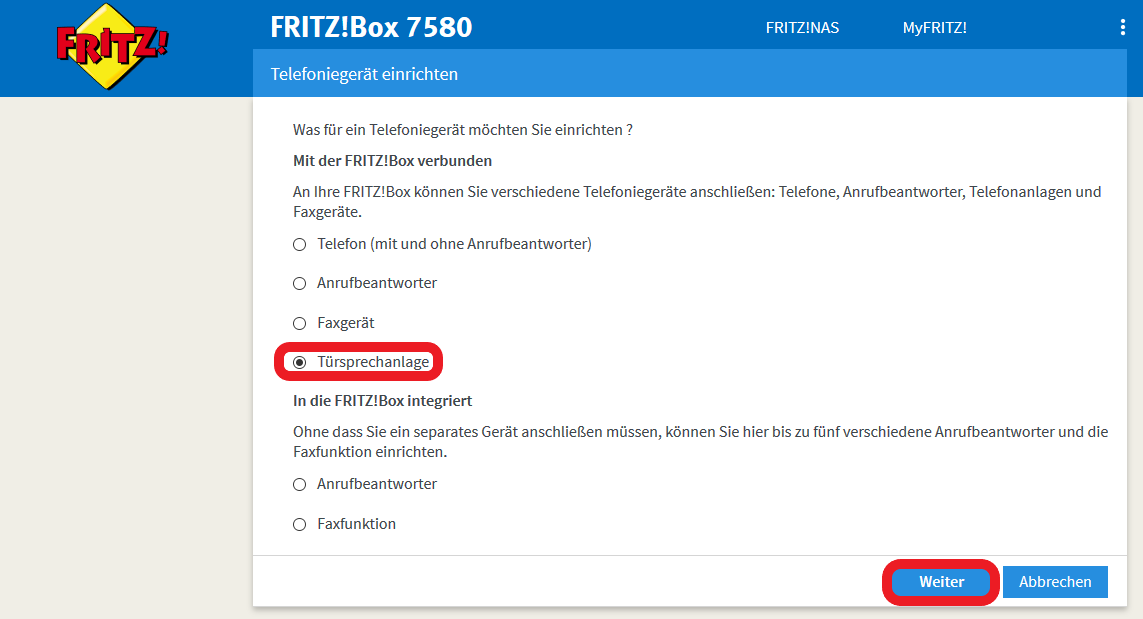Open FRITZ!NAS from the top bar
The width and height of the screenshot is (1143, 619).
[x=802, y=28]
